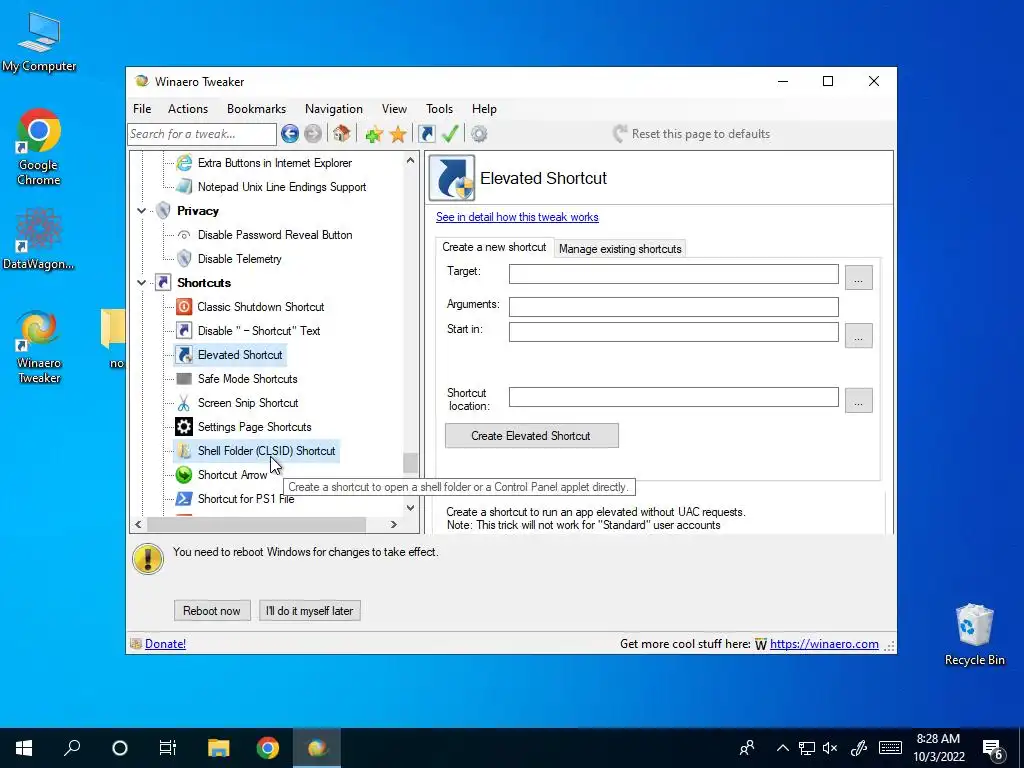Select the Create a new shortcut tab
The height and width of the screenshot is (768, 1024).
(494, 247)
